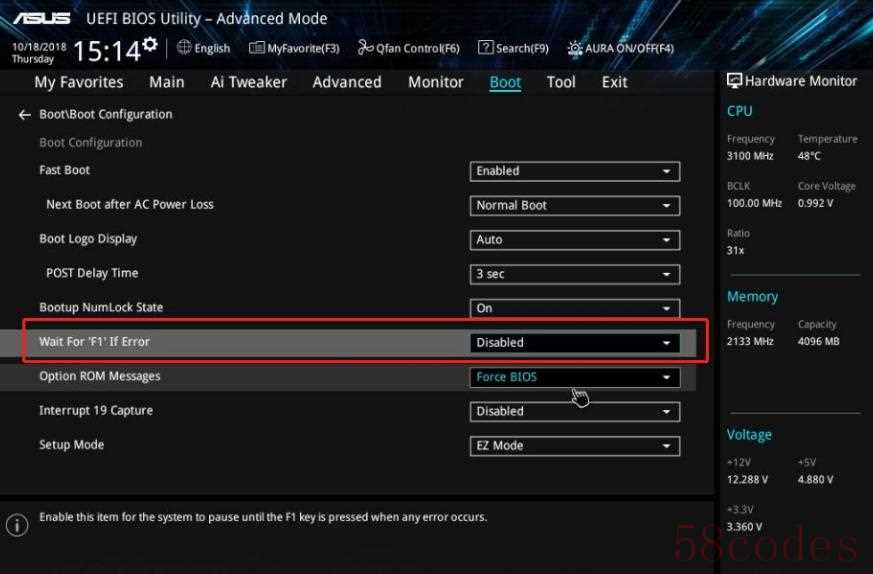Click the Hardware Monitor screen icon

click(x=734, y=81)
